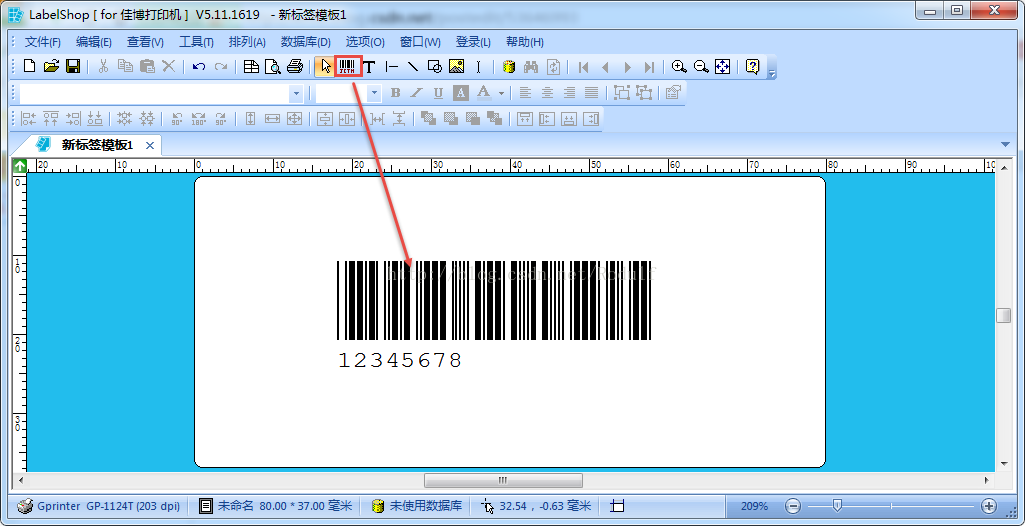Toggle underline formatting
This screenshot has height=526, width=1025.
tap(439, 93)
